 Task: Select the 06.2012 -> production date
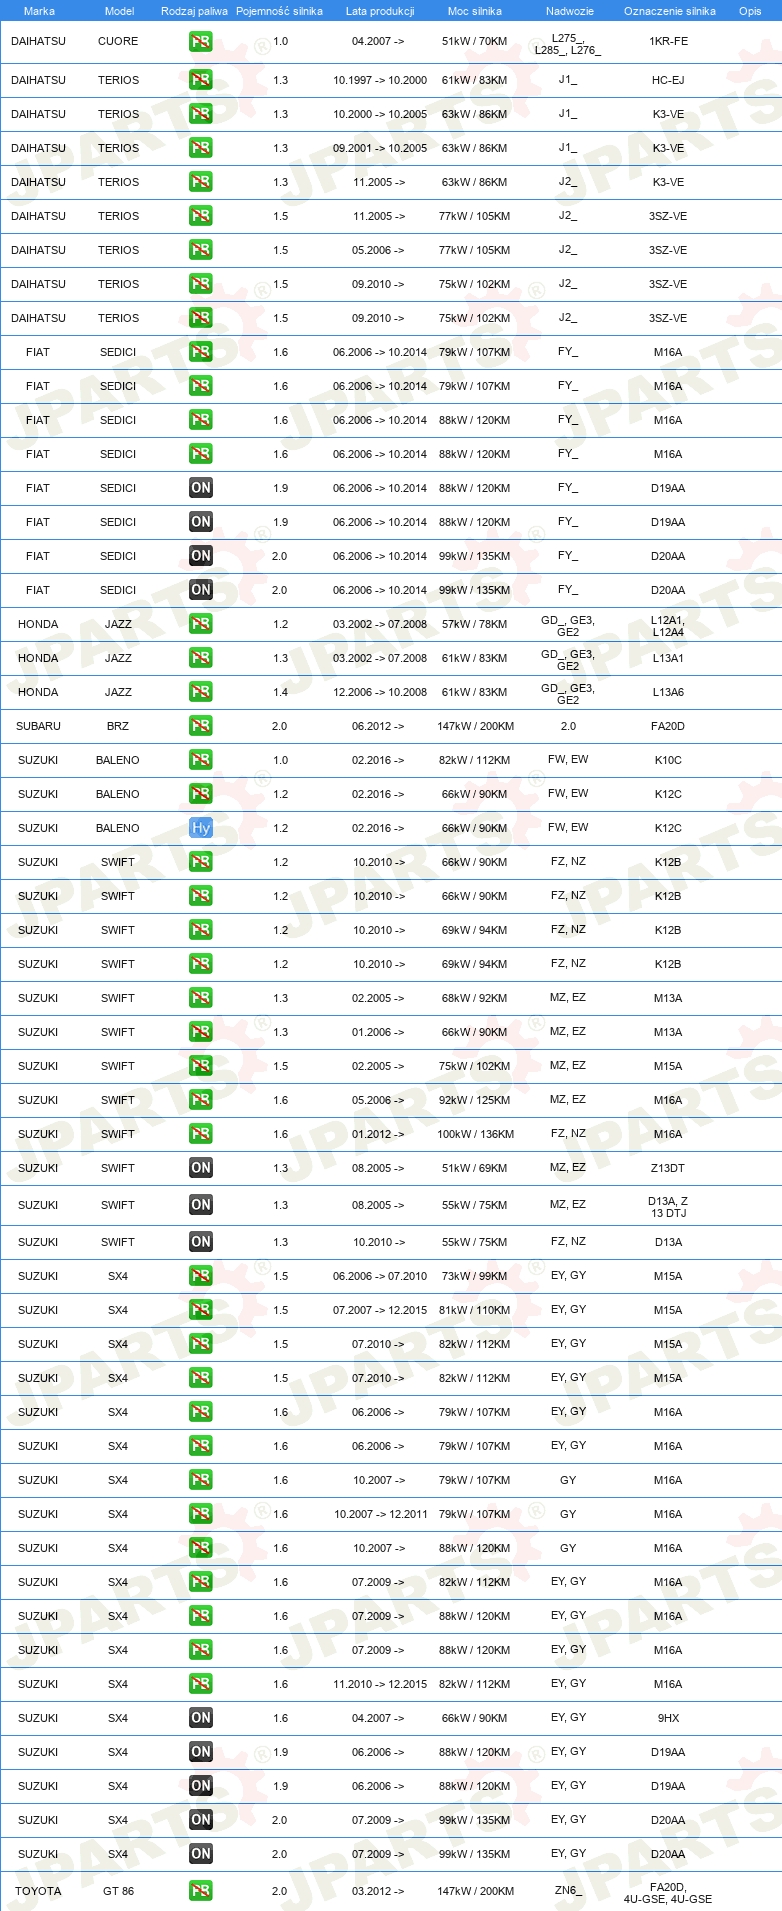pos(378,726)
